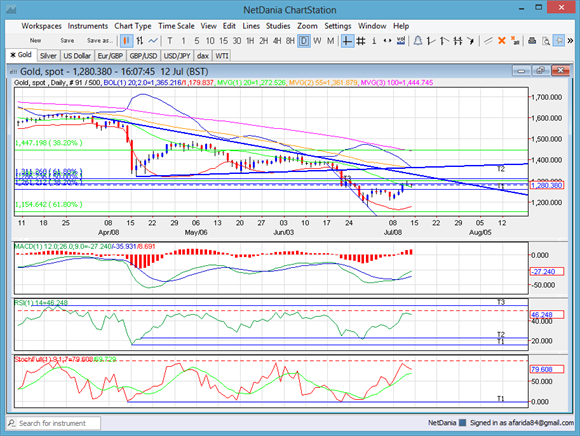Open the Lines menu
This screenshot has width=580, height=436.
(x=251, y=26)
